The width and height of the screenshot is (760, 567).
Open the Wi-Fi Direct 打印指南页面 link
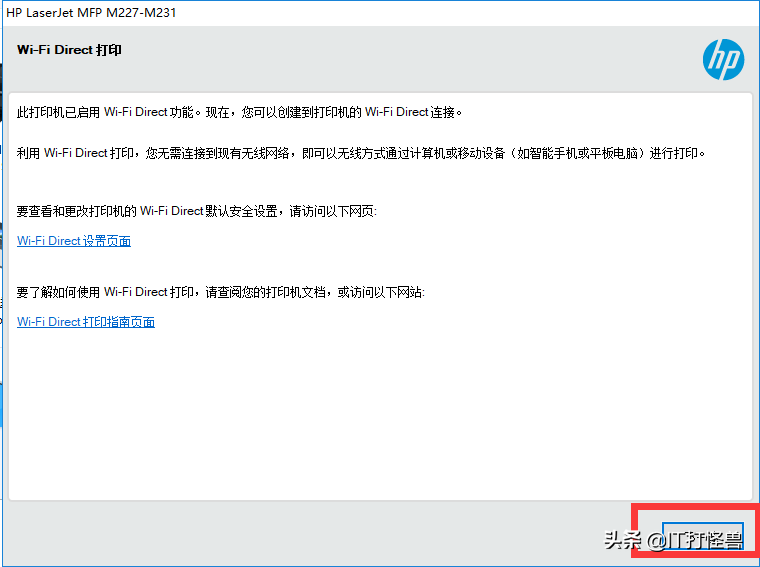click(x=86, y=322)
